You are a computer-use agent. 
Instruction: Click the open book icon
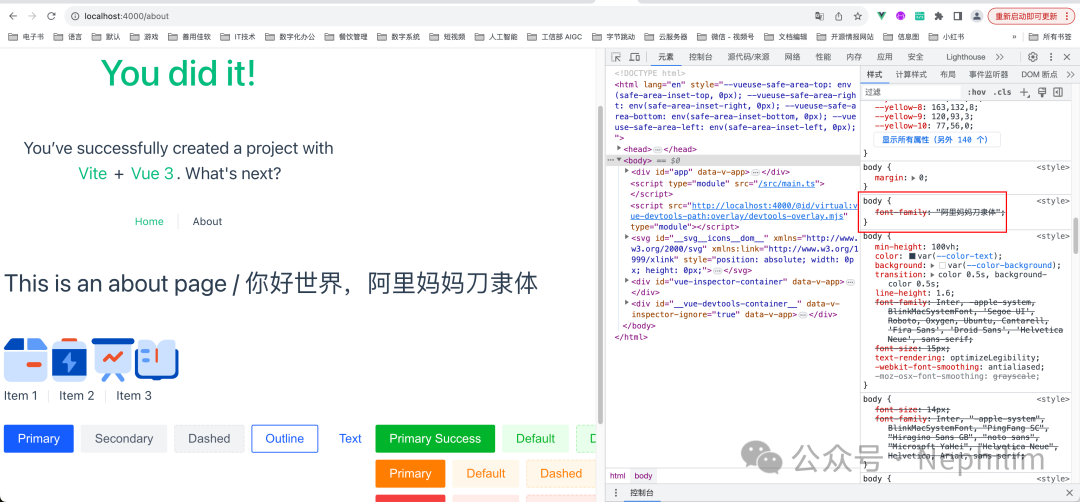(156, 359)
